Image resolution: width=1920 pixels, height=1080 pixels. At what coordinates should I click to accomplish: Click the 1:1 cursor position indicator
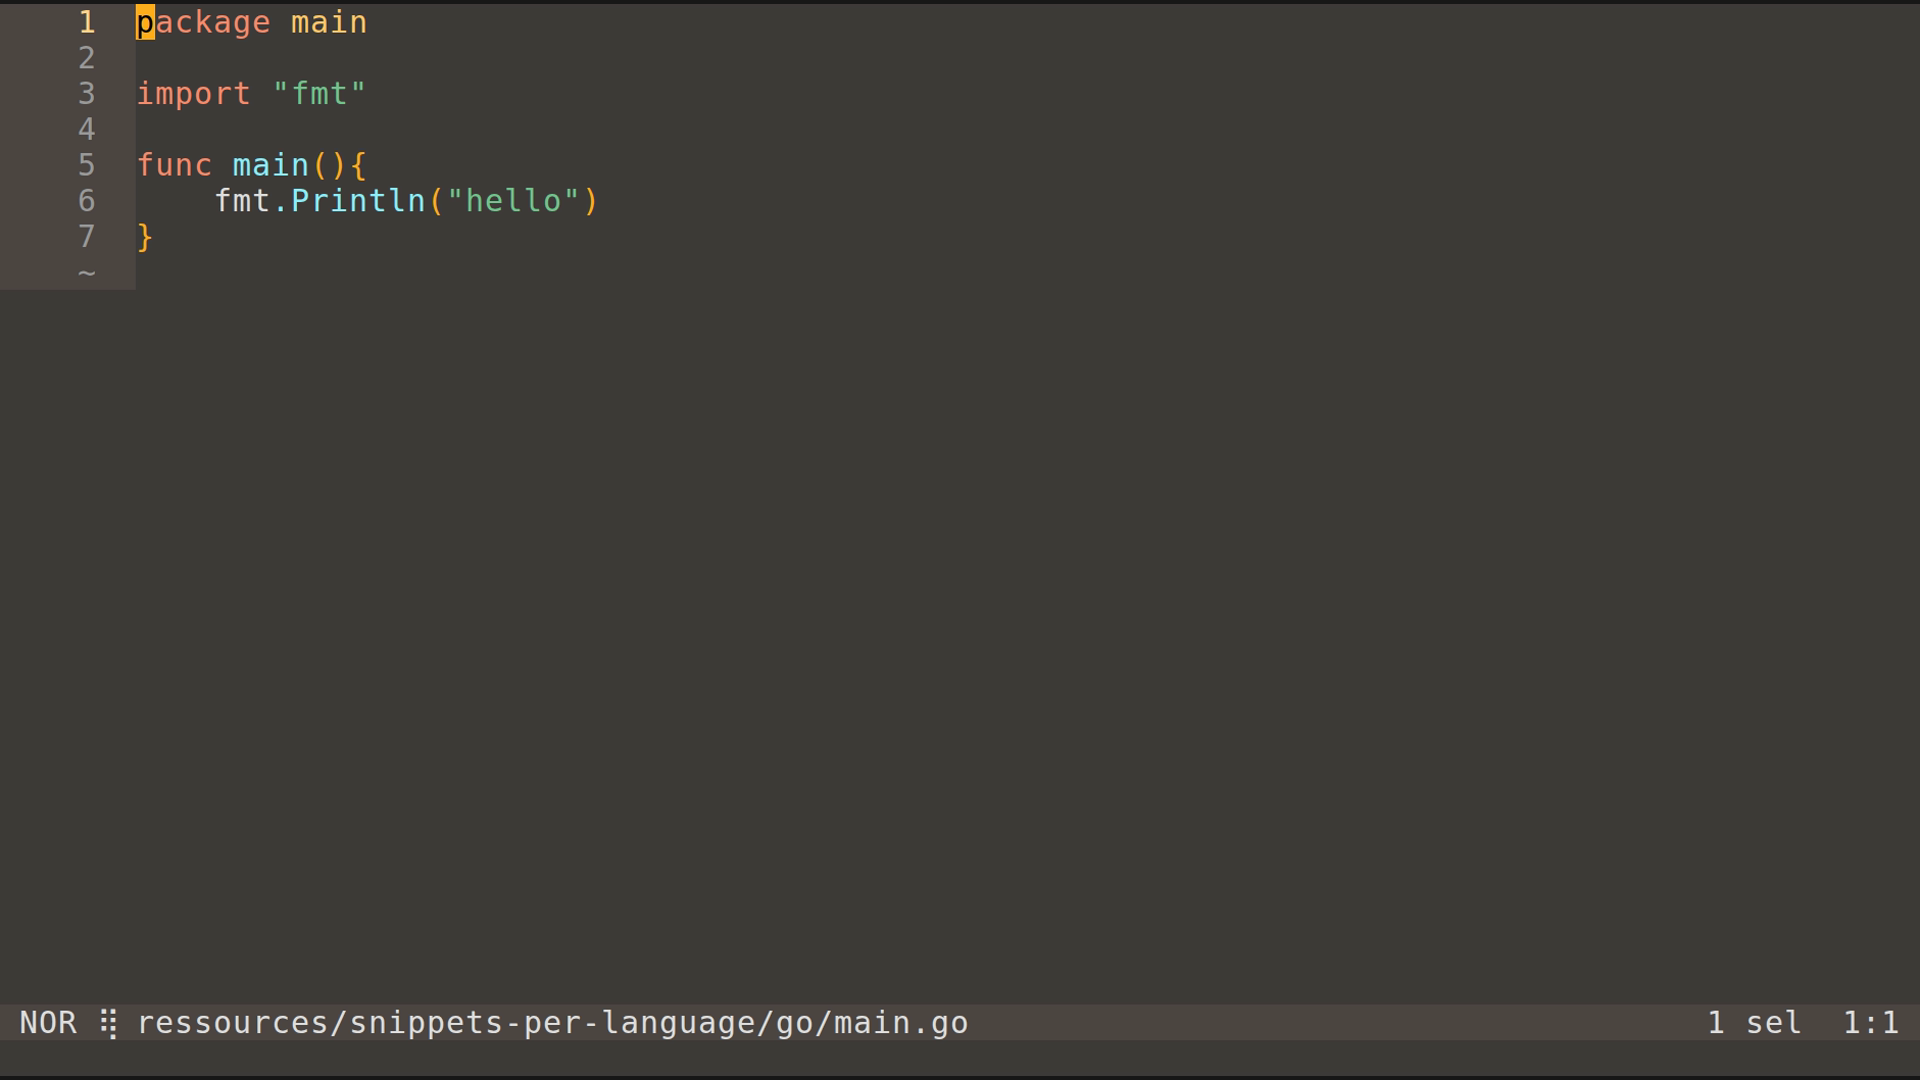pos(1870,1023)
